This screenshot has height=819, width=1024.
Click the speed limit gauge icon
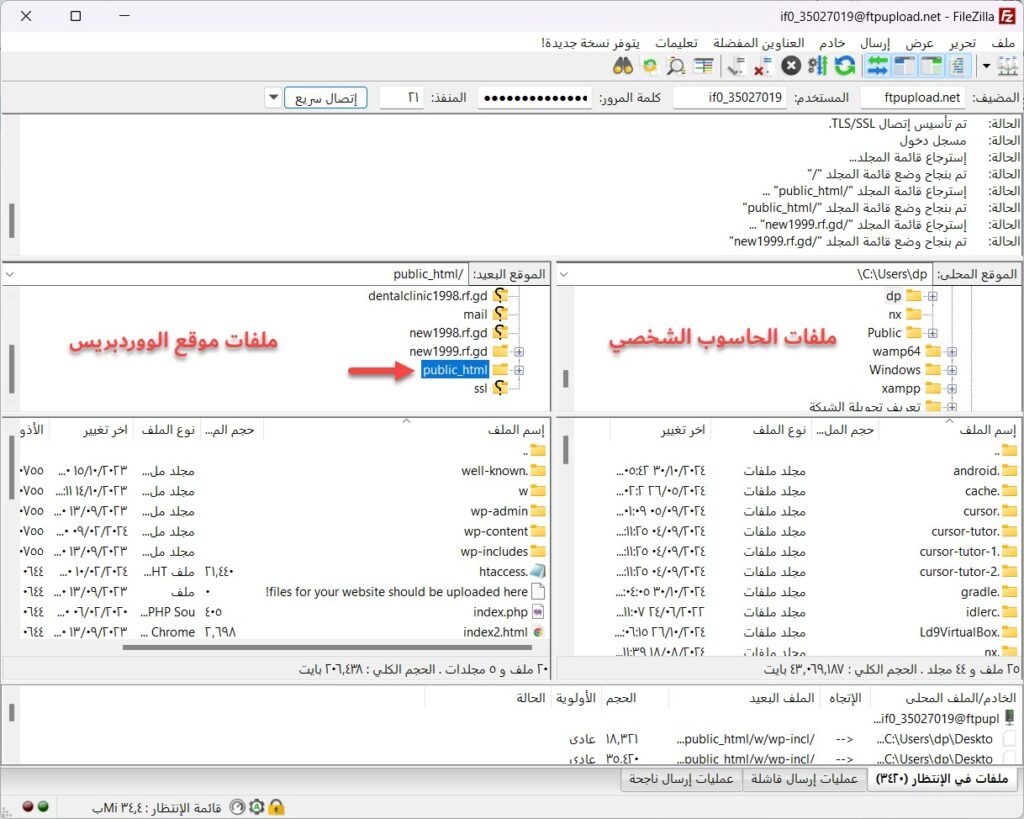pyautogui.click(x=238, y=807)
